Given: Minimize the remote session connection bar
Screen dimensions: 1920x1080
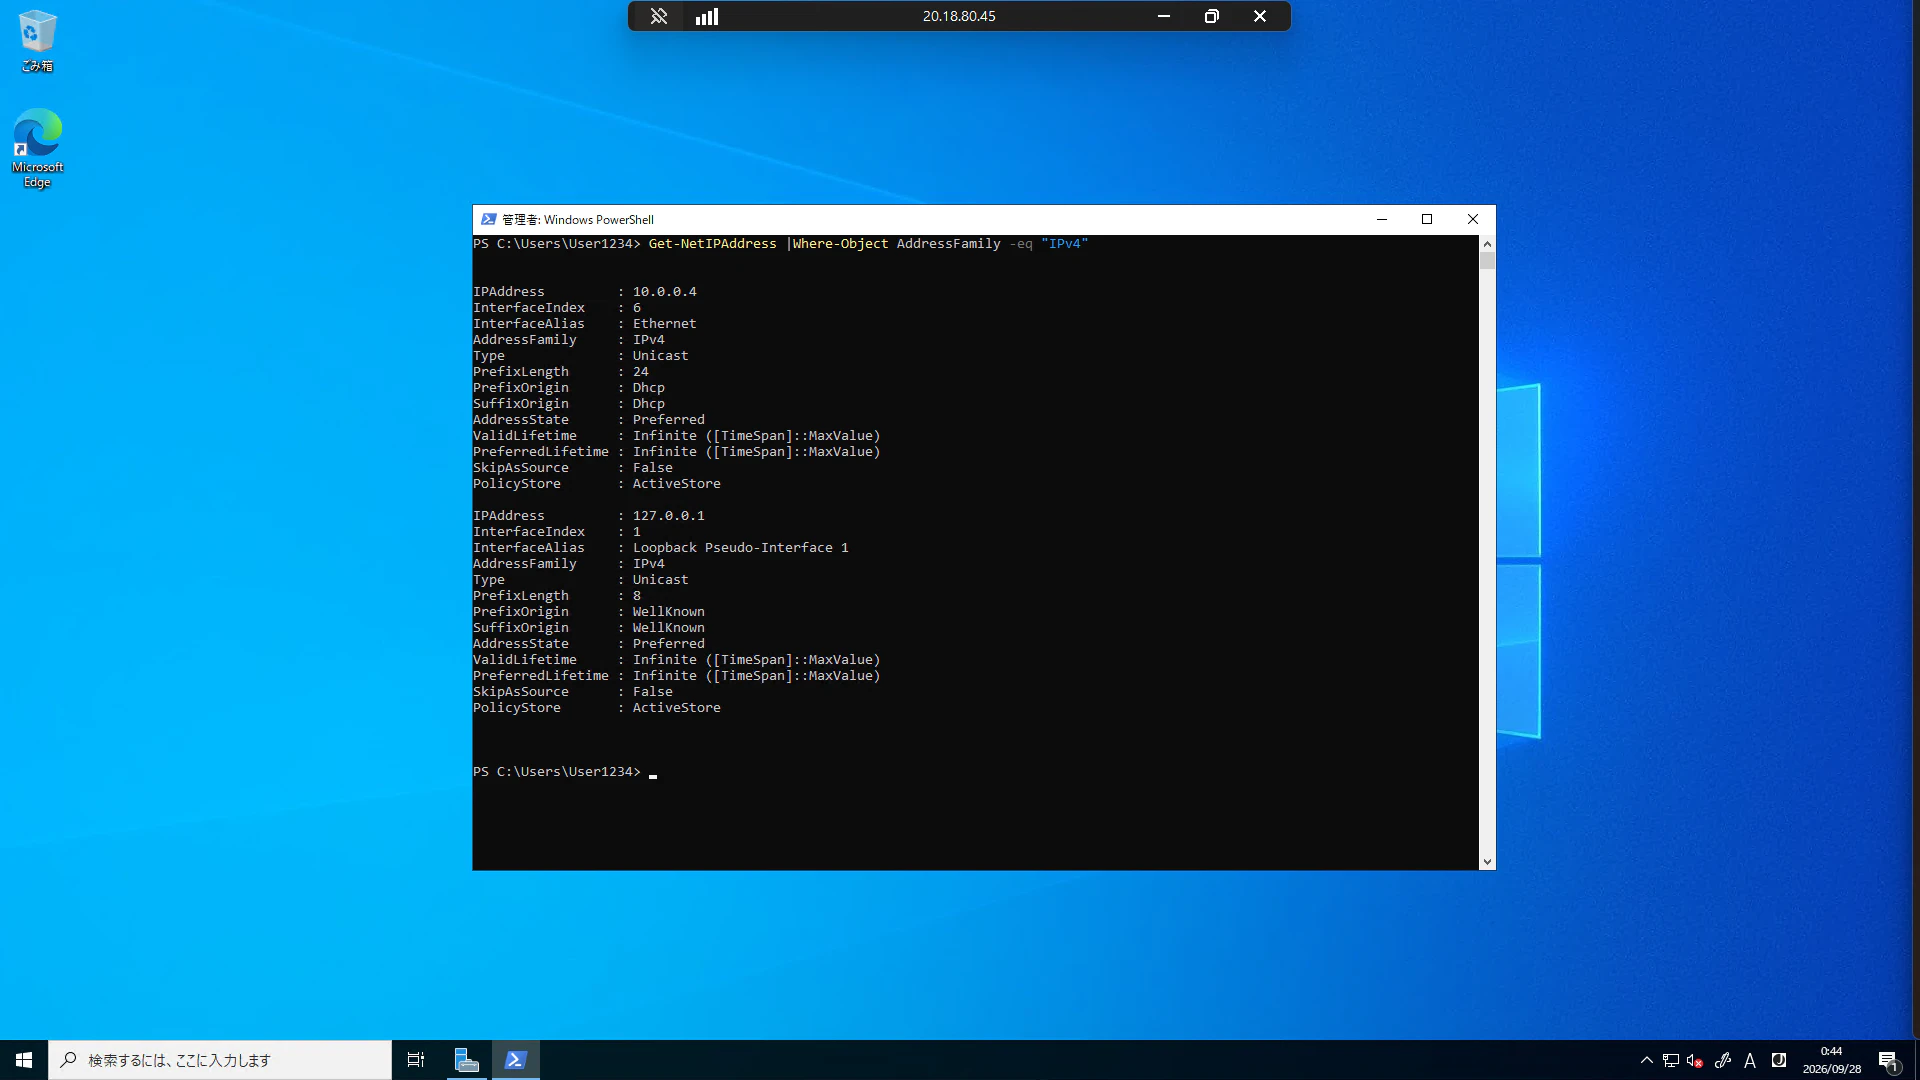Looking at the screenshot, I should point(1164,16).
